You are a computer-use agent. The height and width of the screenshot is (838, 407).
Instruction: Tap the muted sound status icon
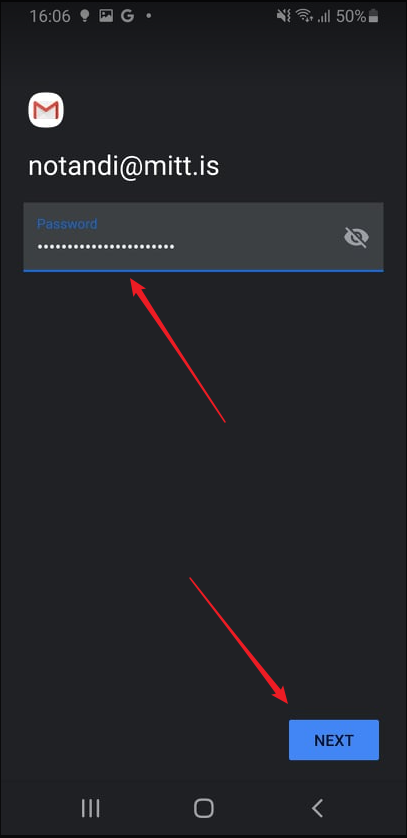tap(283, 16)
